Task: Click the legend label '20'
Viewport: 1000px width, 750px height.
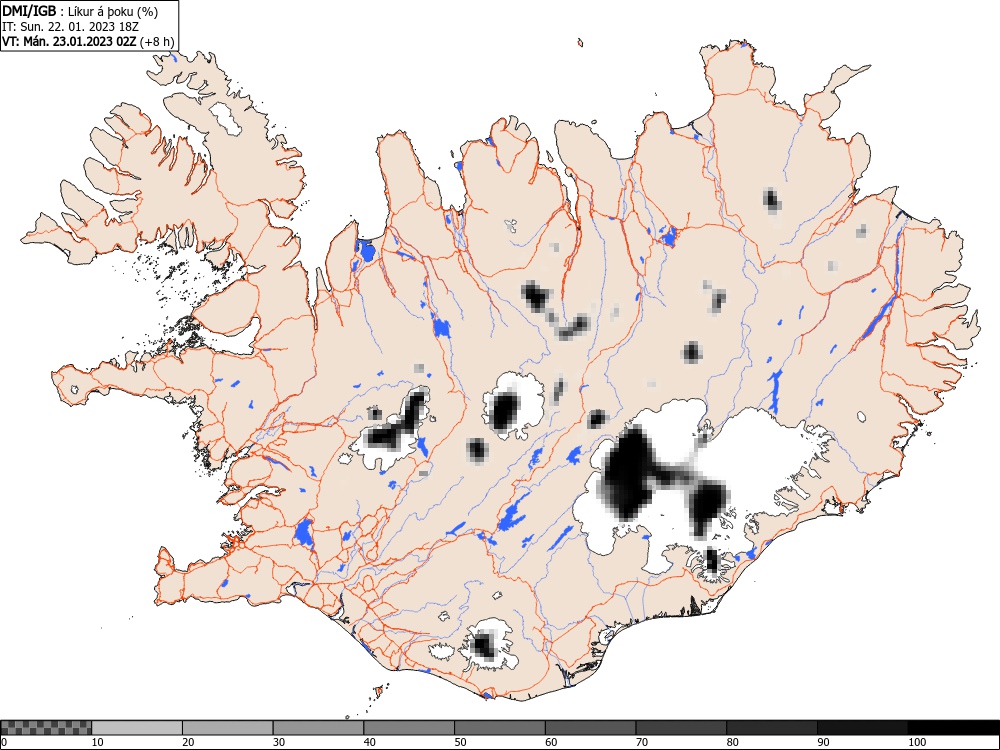Action: 188,742
